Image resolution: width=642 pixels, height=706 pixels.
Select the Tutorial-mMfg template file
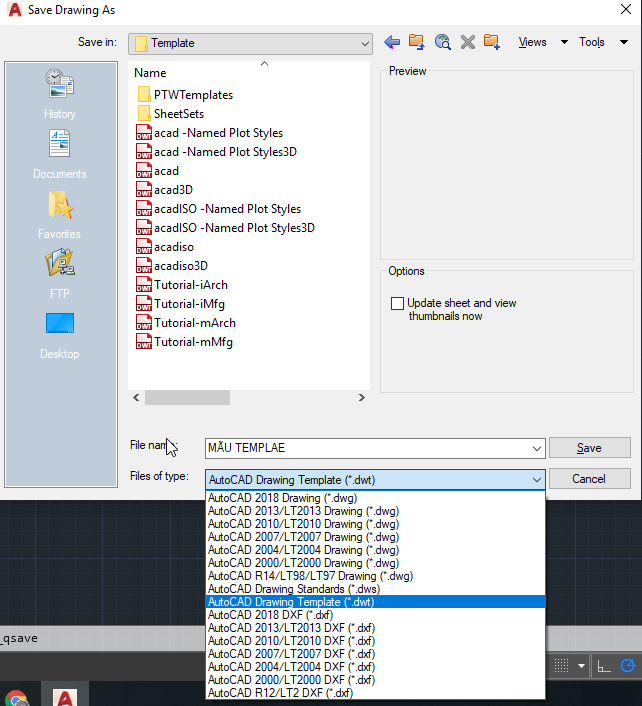coord(185,342)
